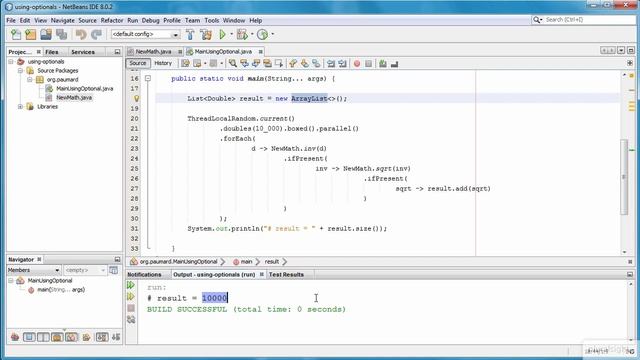
Task: Toggle Rectangular Selection icon in editor toolbar
Action: 279,64
